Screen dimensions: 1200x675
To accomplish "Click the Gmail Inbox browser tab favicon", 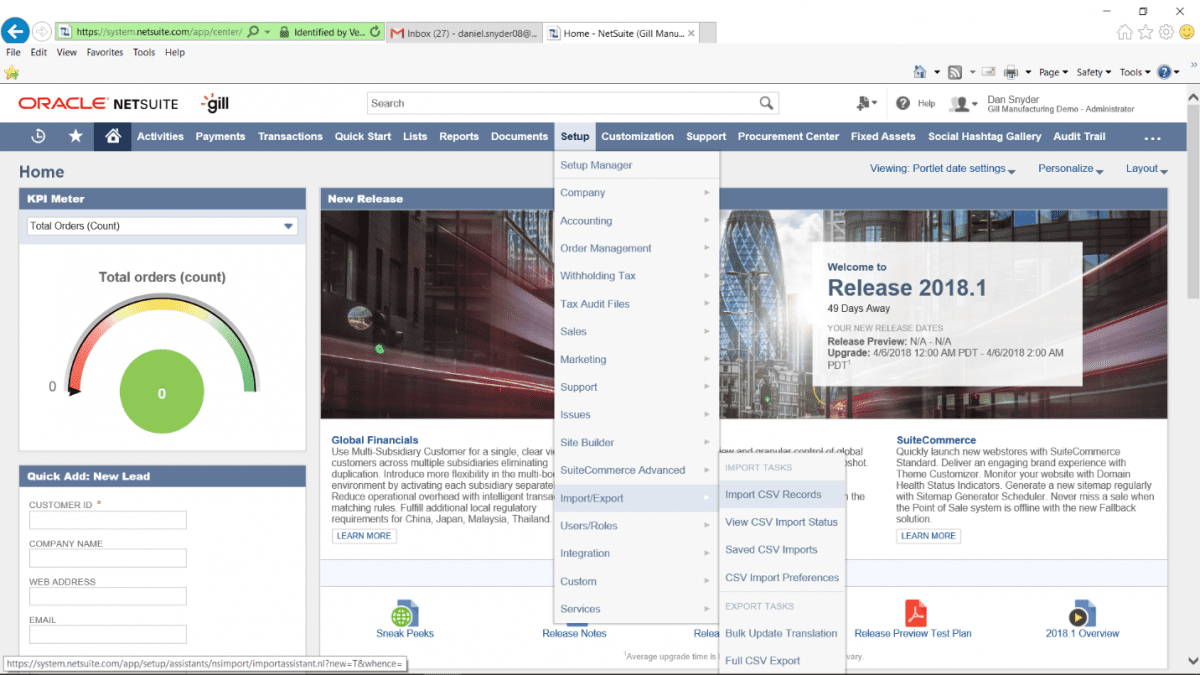I will point(395,31).
